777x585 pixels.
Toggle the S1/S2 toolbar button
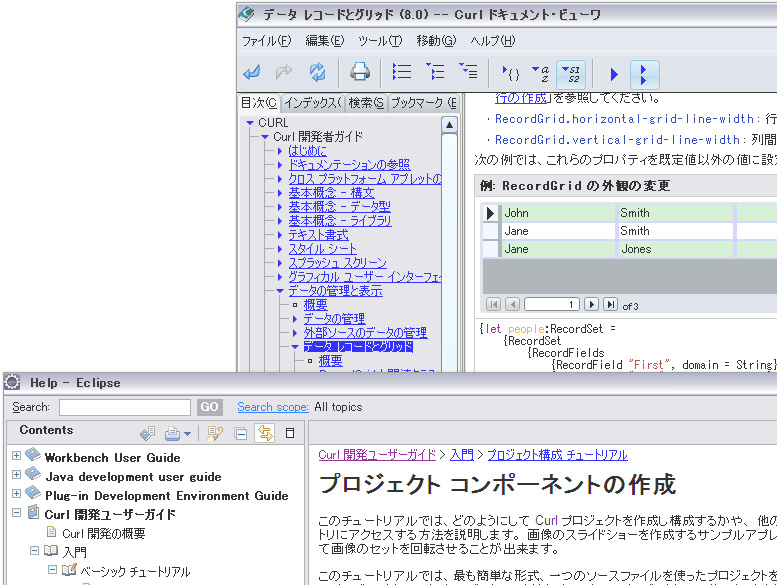(573, 72)
